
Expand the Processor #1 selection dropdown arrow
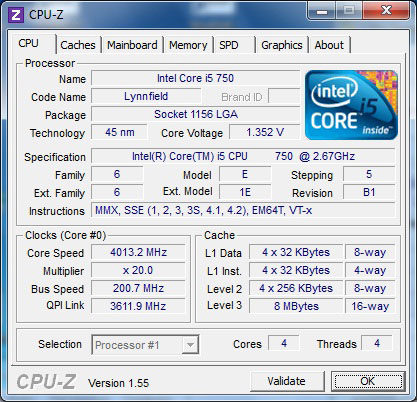(190, 345)
